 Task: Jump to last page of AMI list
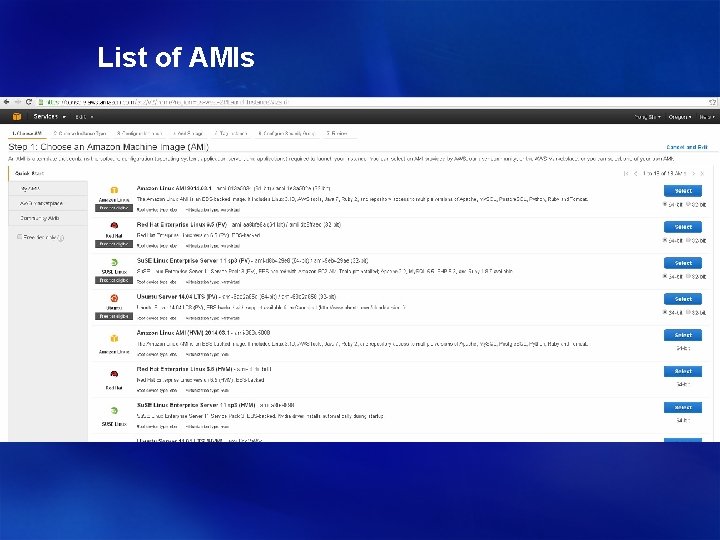click(702, 174)
